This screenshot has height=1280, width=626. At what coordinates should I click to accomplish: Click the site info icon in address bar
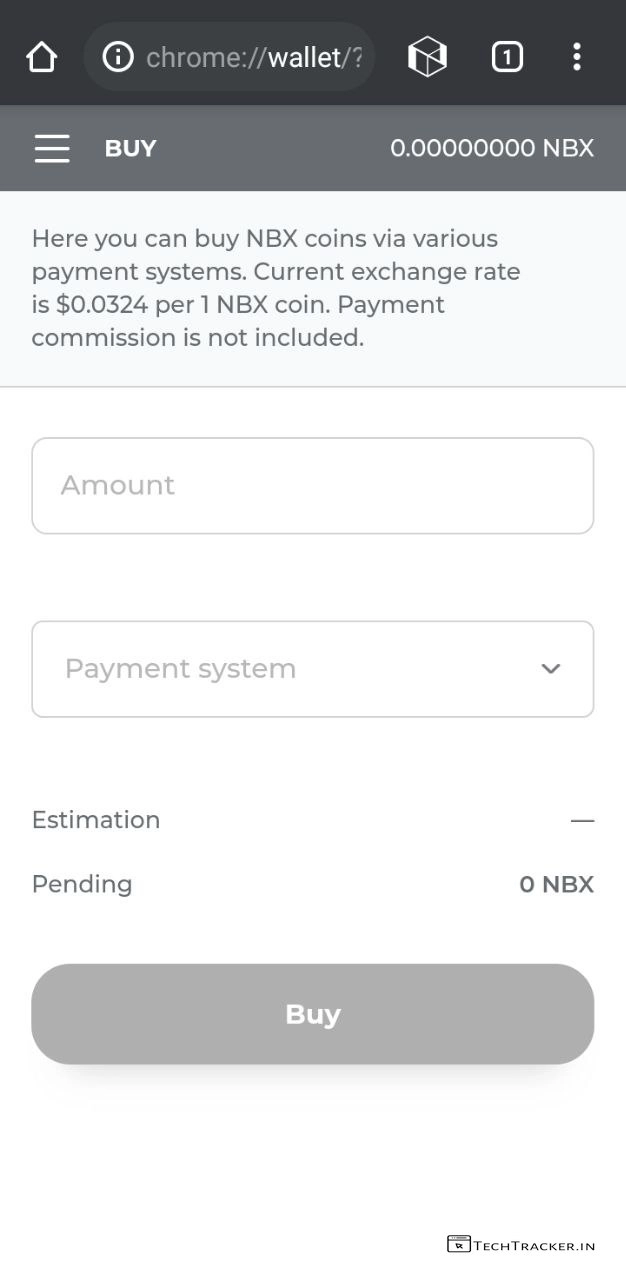pos(118,57)
